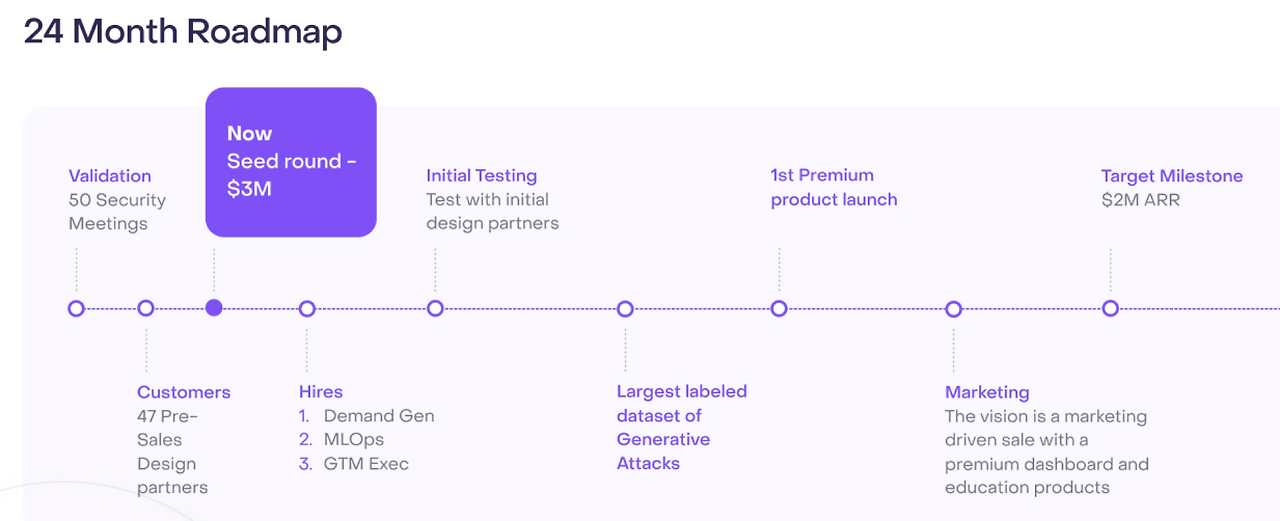The image size is (1280, 521).
Task: Click the 1st Premium product launch heading
Action: (x=833, y=187)
